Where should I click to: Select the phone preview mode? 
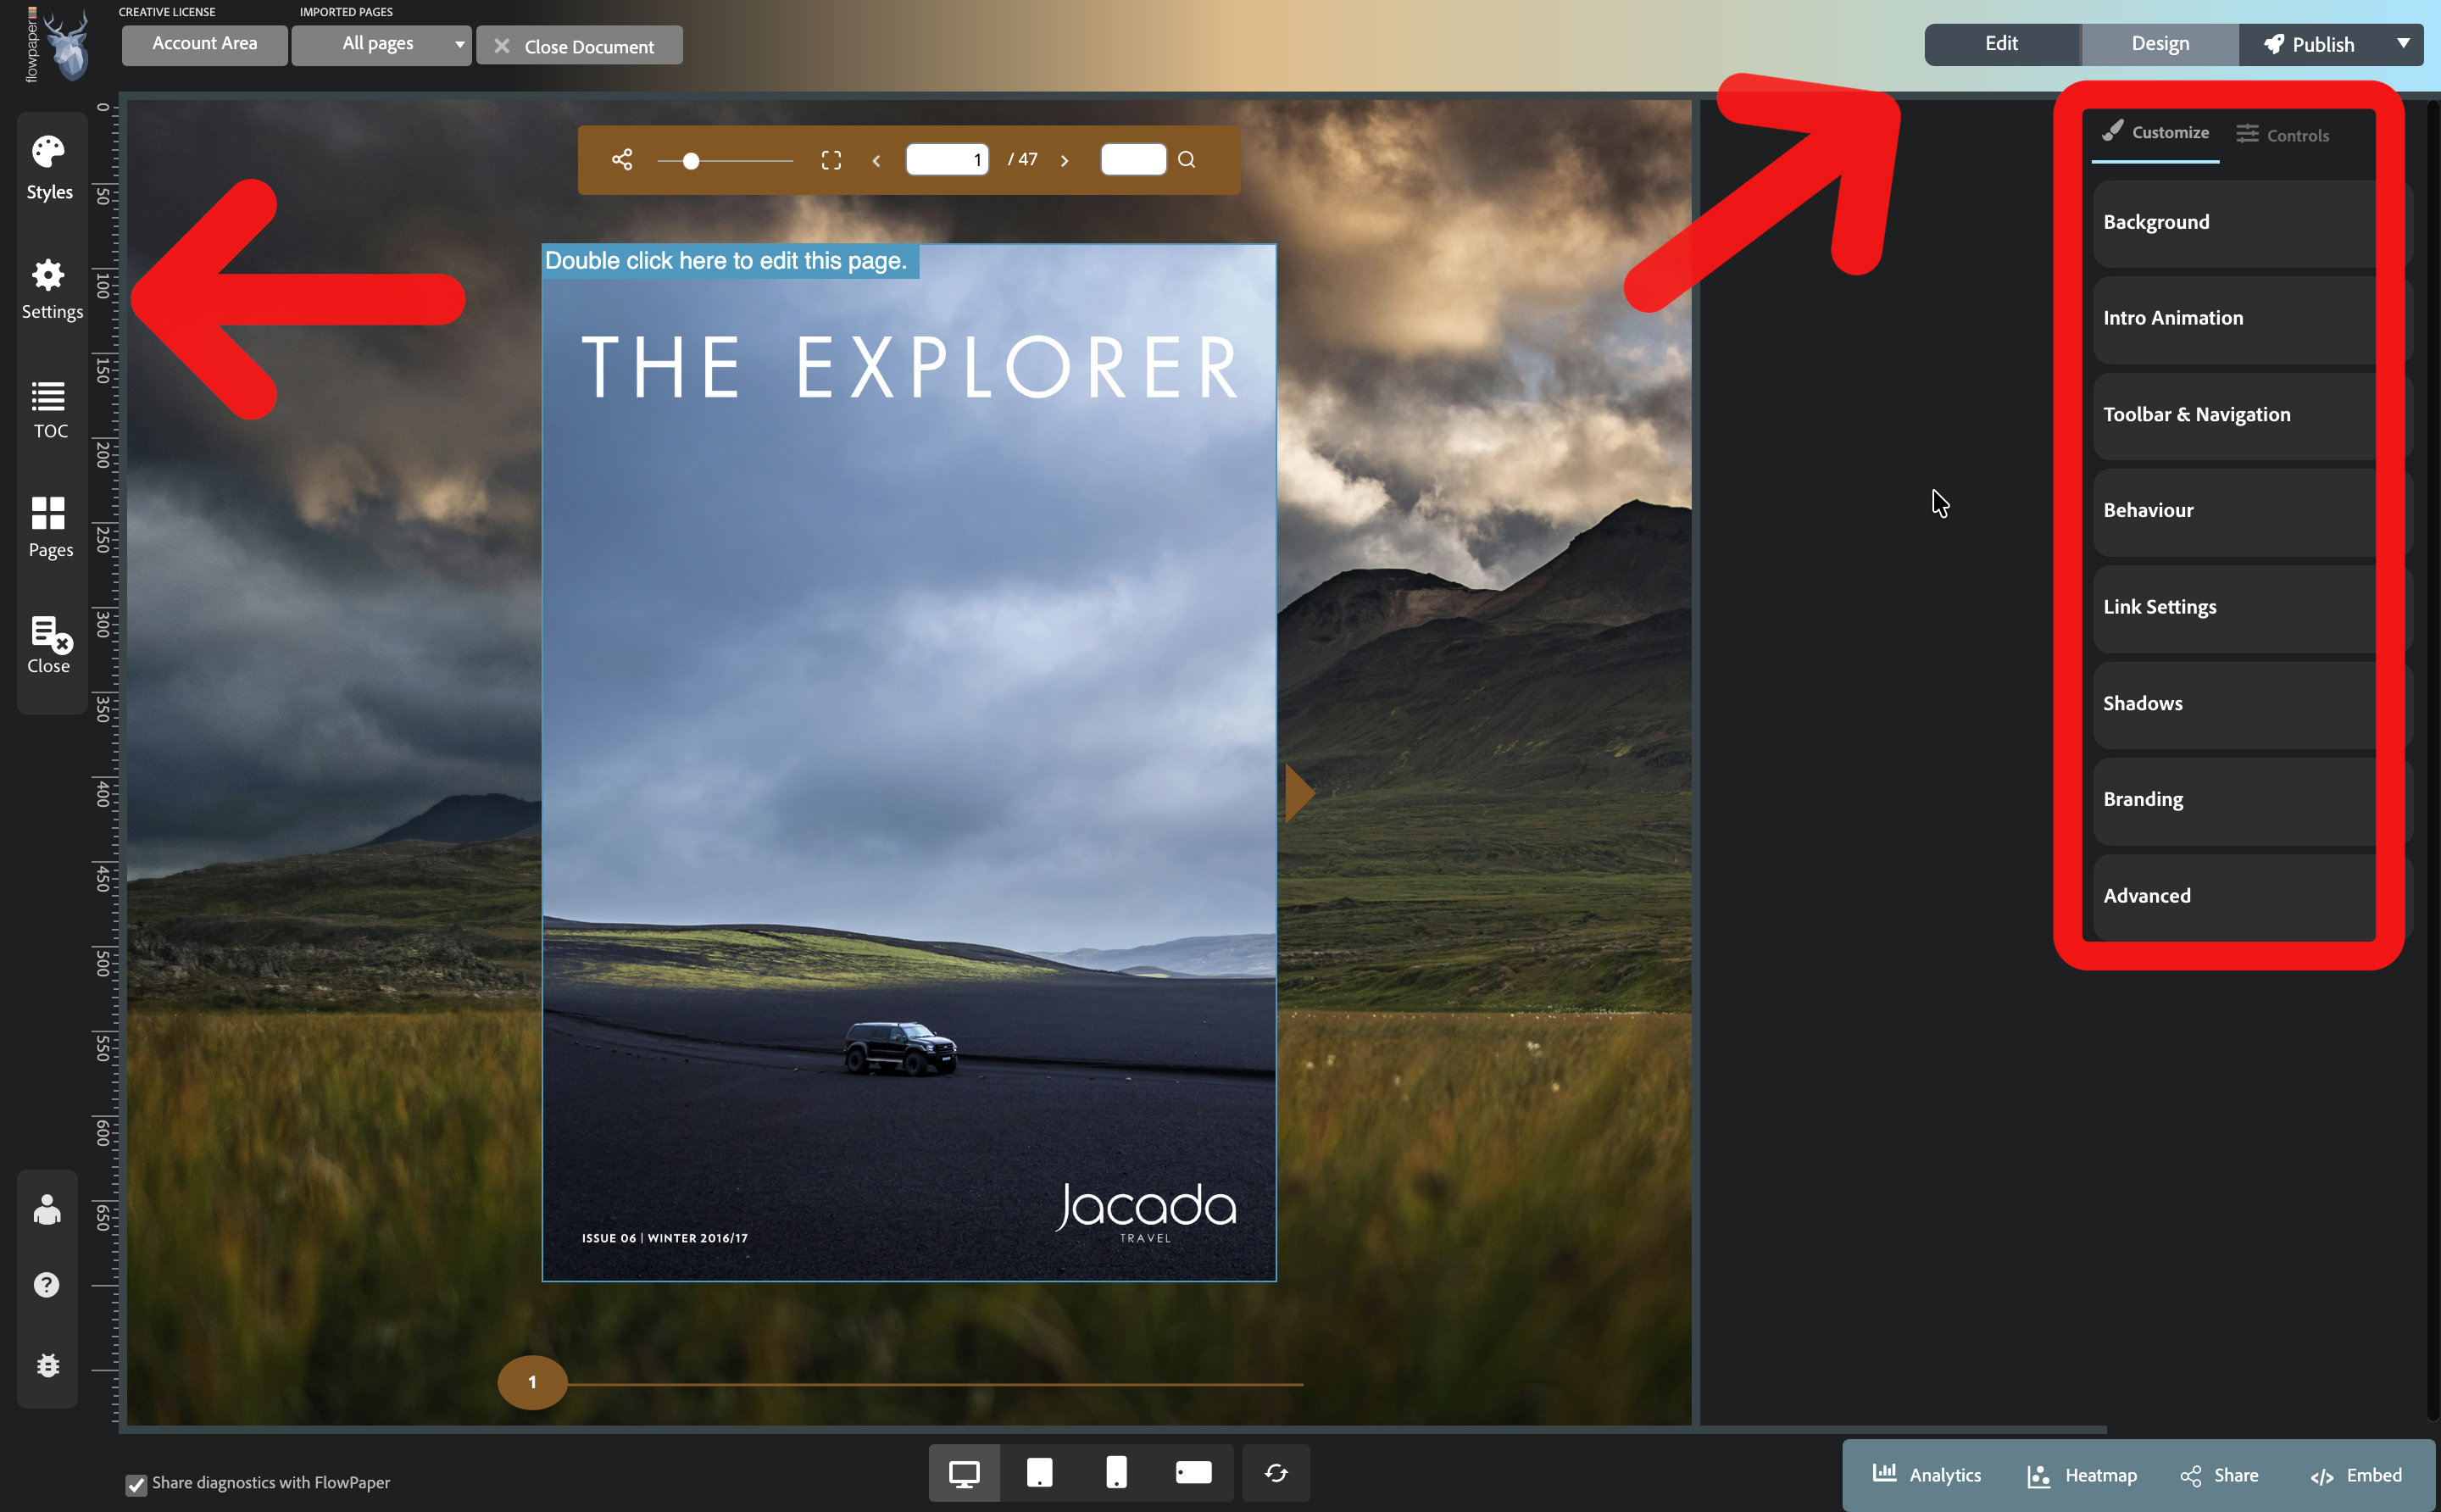point(1117,1472)
